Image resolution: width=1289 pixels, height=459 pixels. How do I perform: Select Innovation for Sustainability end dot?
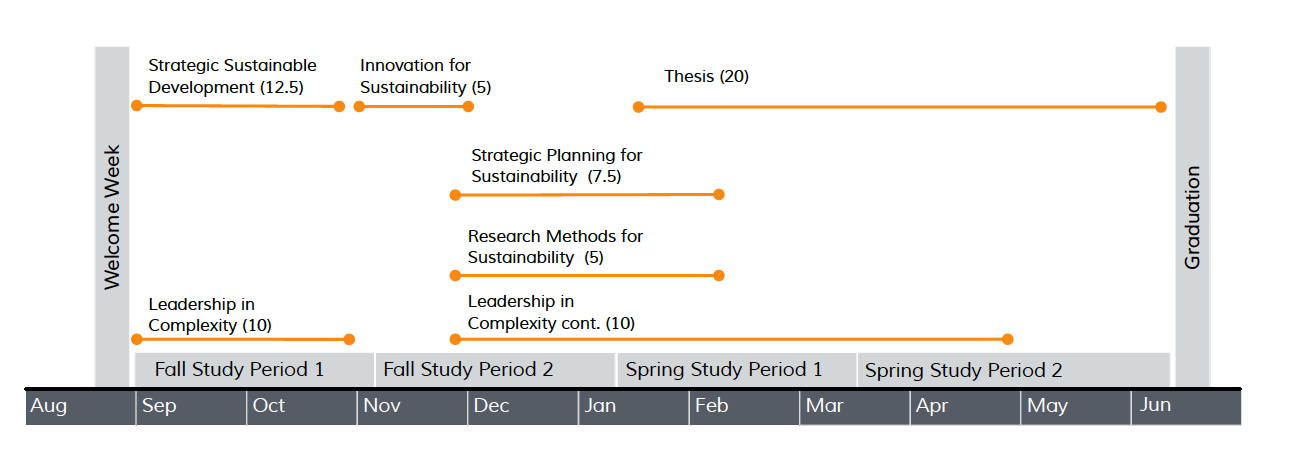click(467, 106)
